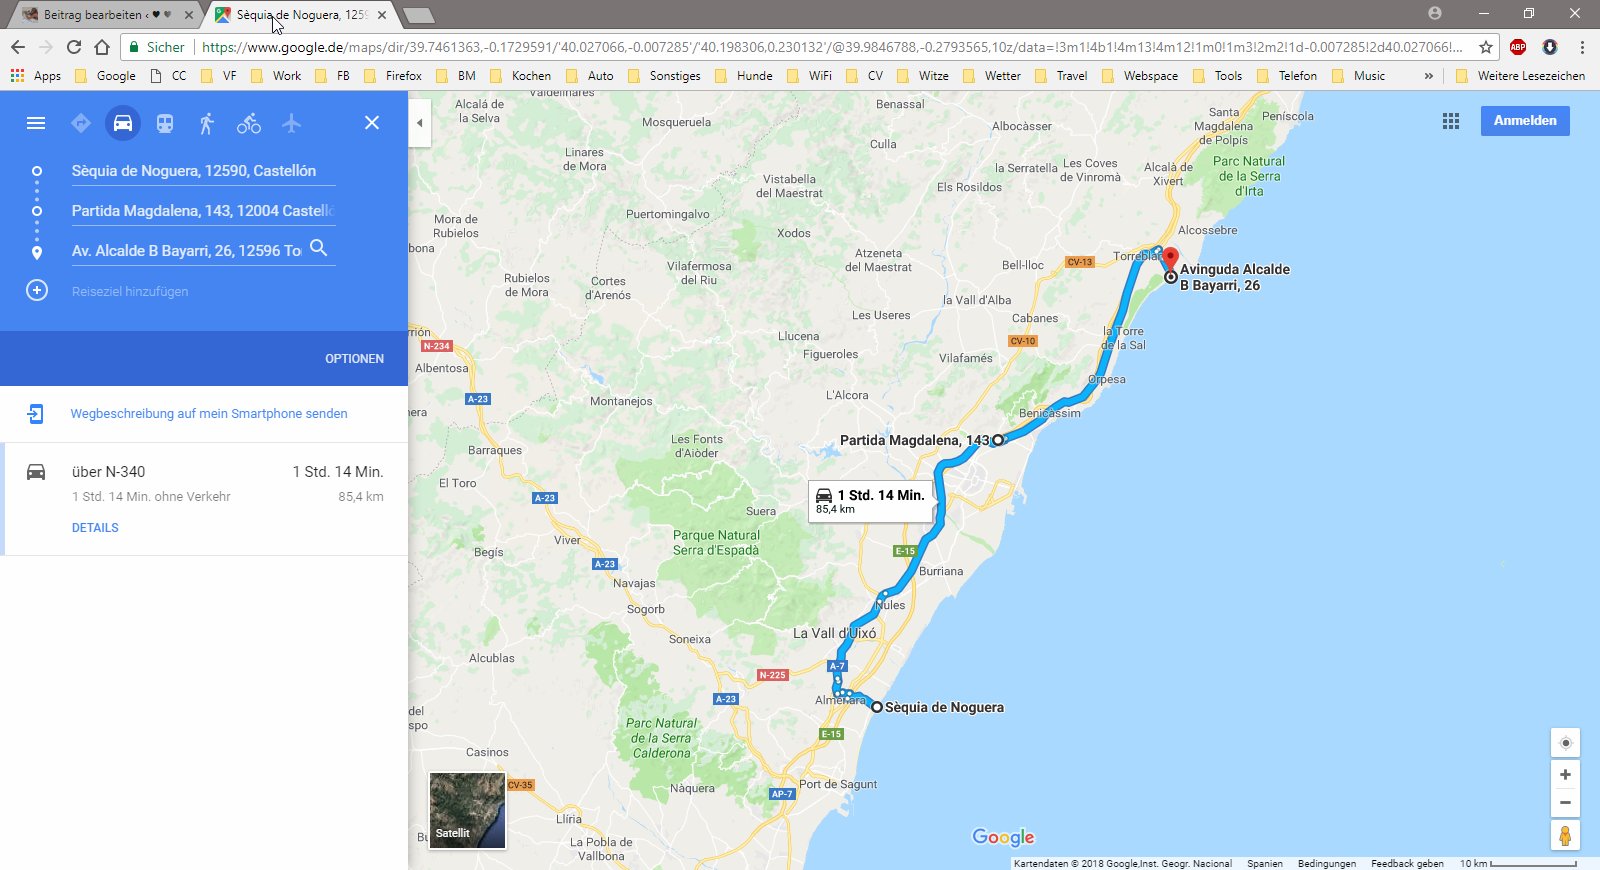Click the search magnifier in destination field
Screen dimensions: 1600x870
(x=319, y=248)
